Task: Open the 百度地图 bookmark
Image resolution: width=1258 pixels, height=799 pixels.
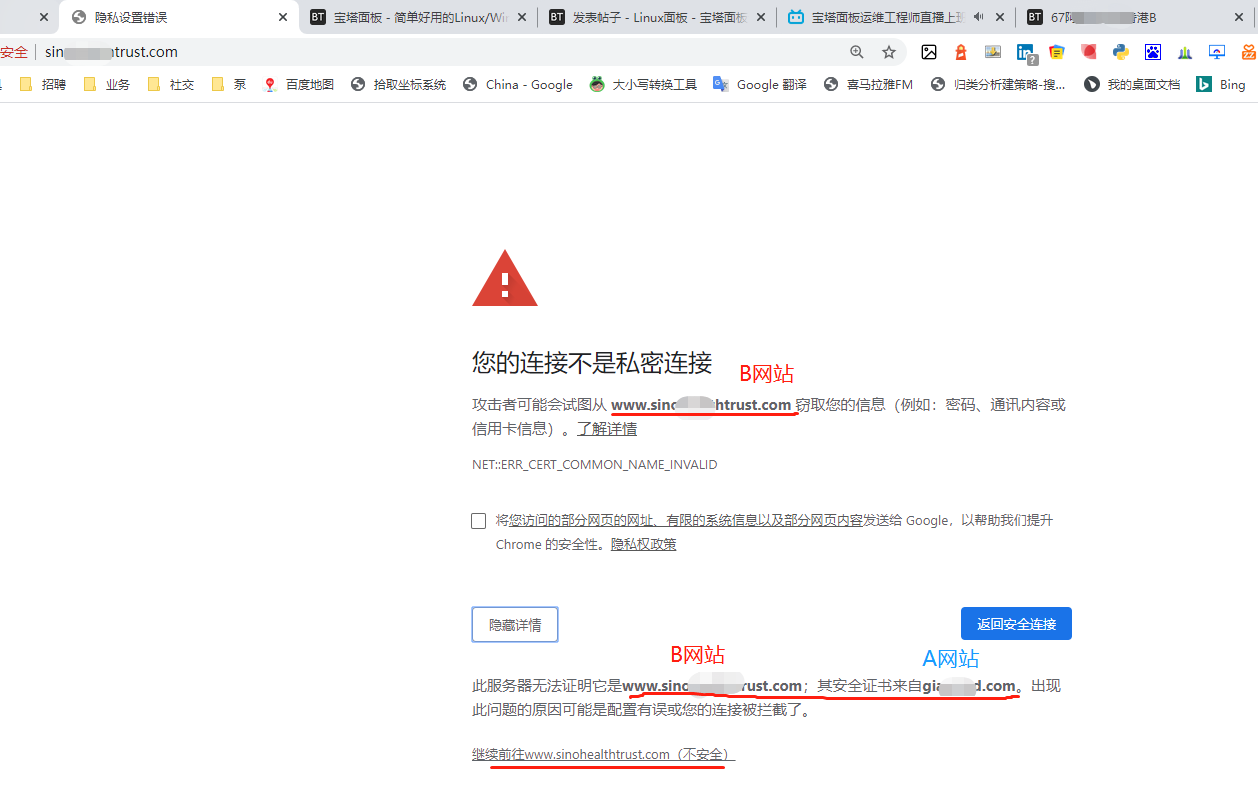Action: [299, 85]
